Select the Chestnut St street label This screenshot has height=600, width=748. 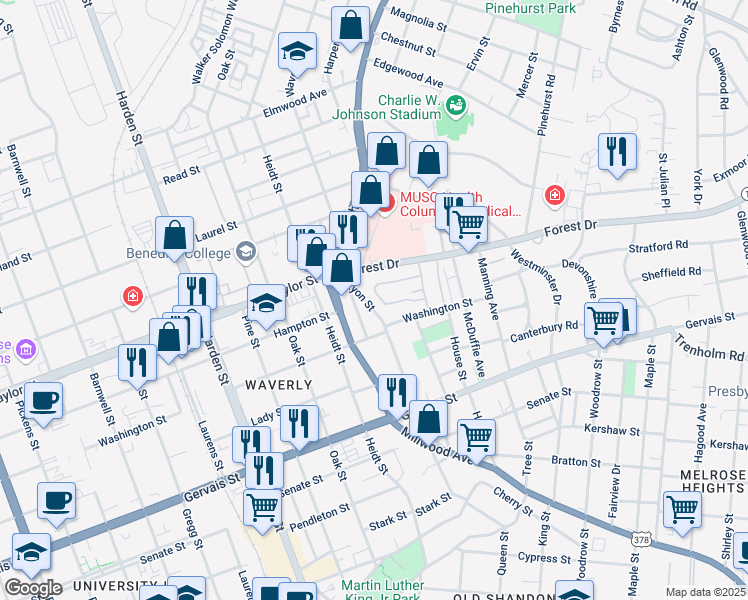pyautogui.click(x=408, y=44)
